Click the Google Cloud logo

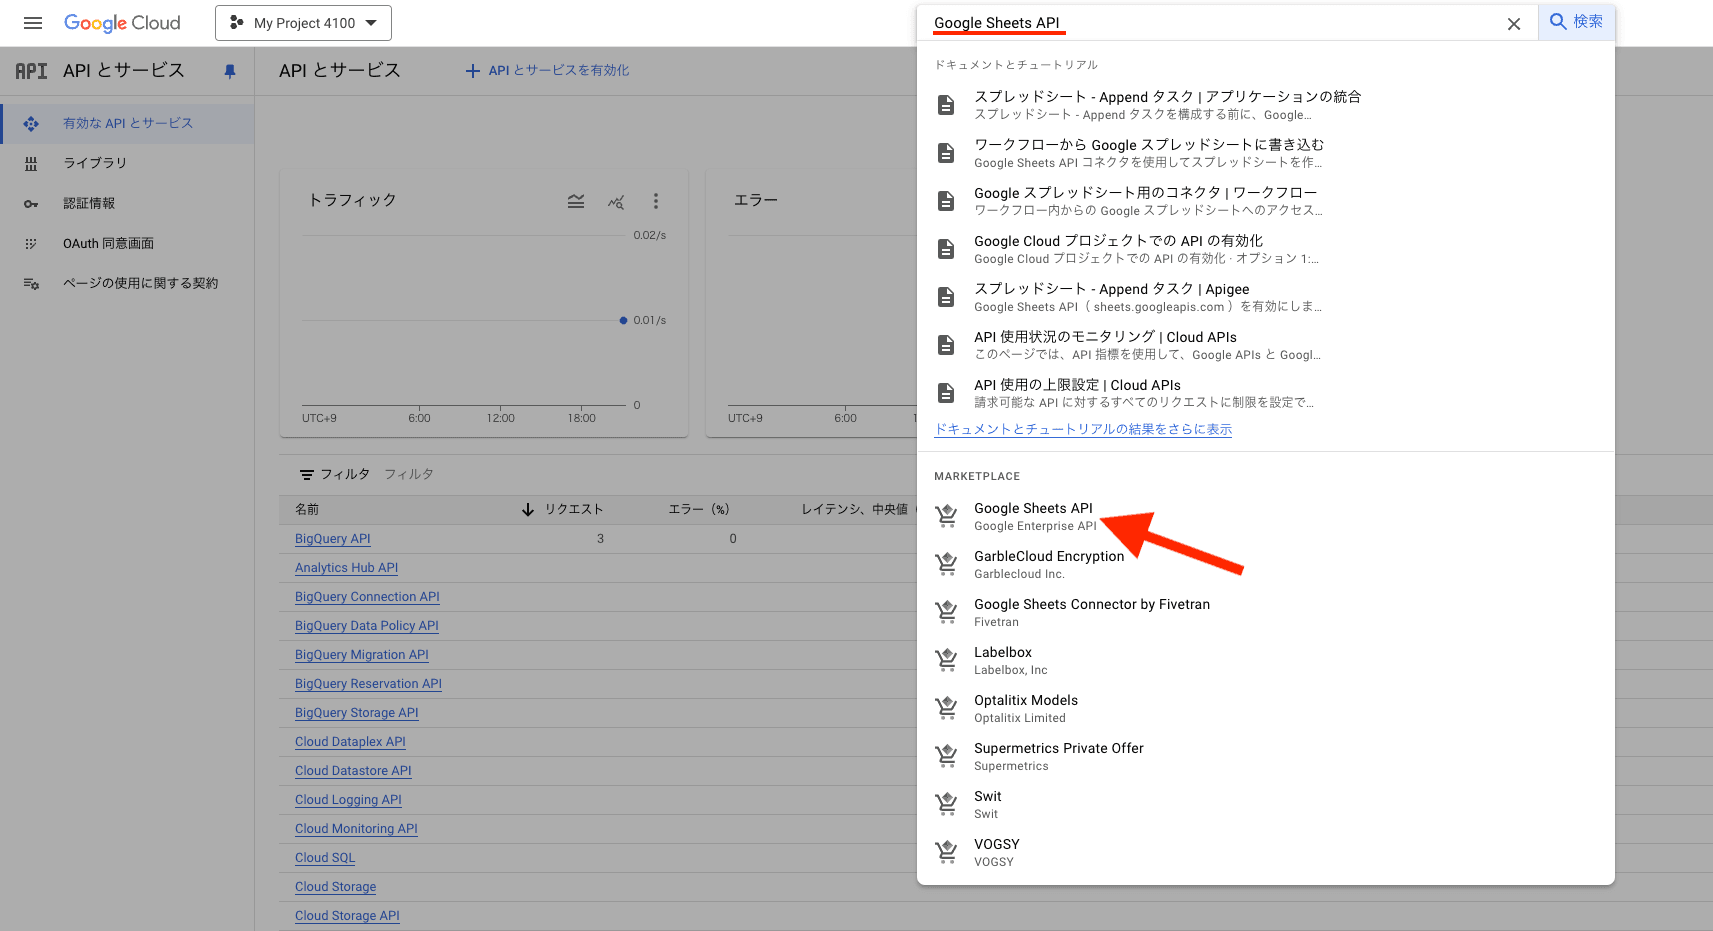point(122,22)
